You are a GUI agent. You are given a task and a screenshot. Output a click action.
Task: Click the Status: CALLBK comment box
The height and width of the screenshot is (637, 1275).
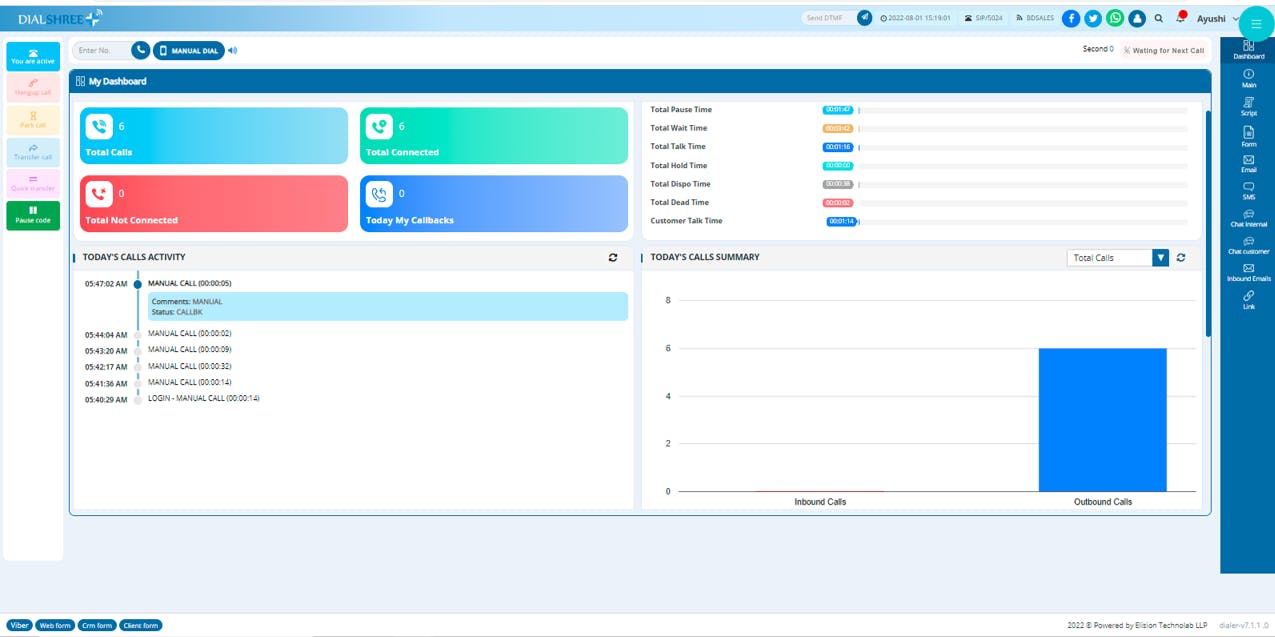[x=388, y=307]
